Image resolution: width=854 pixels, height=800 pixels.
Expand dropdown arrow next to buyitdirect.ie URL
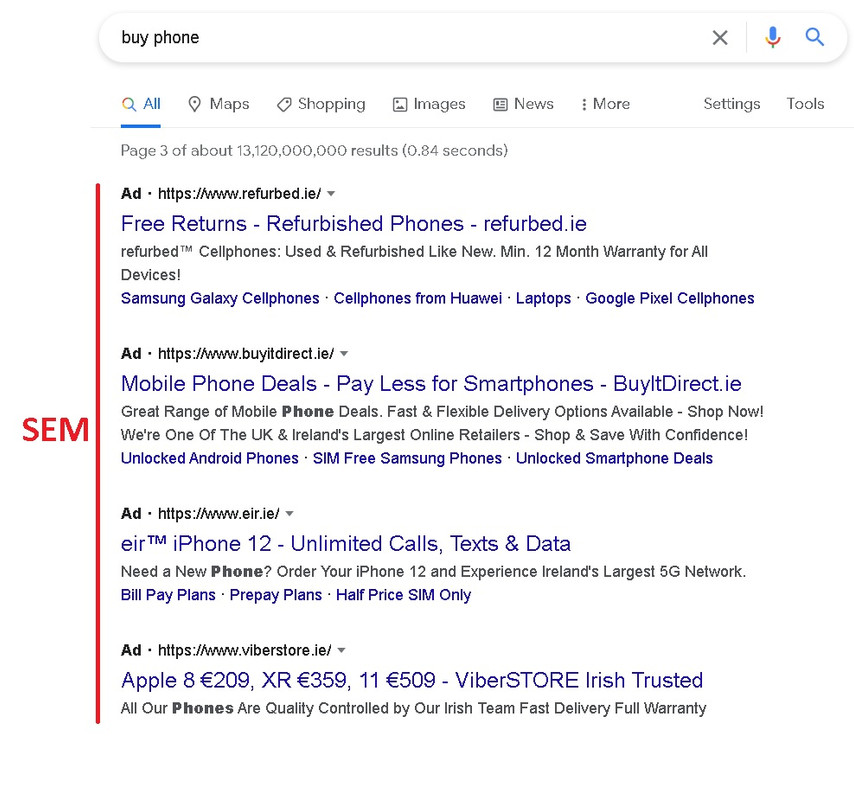(x=344, y=354)
